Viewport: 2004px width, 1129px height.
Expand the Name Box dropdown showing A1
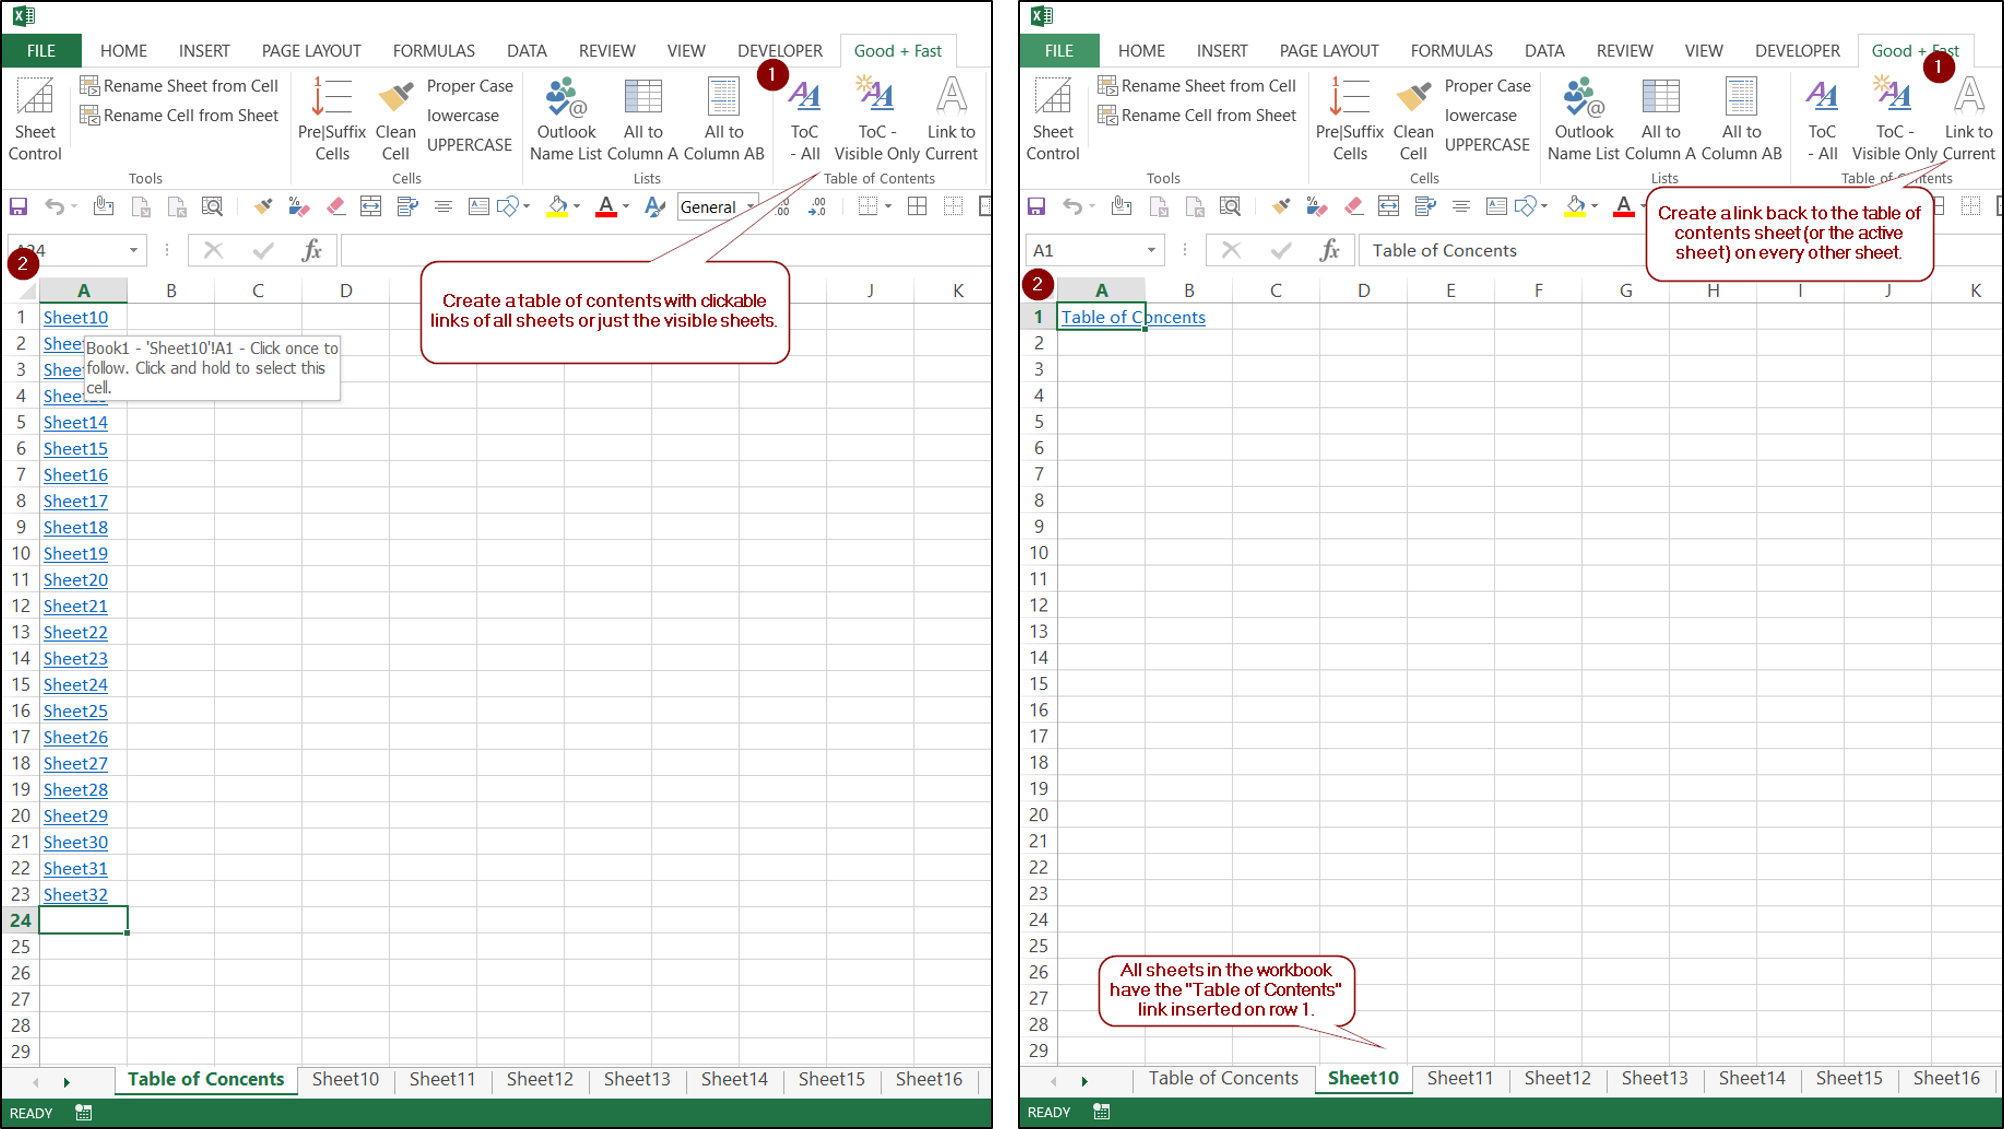pos(1151,250)
